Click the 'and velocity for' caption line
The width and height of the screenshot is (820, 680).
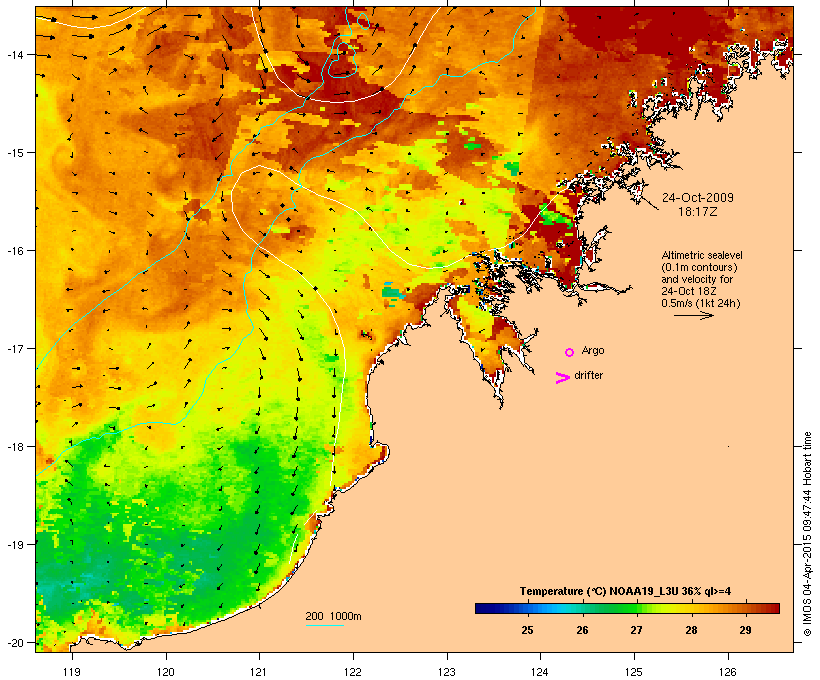697,279
